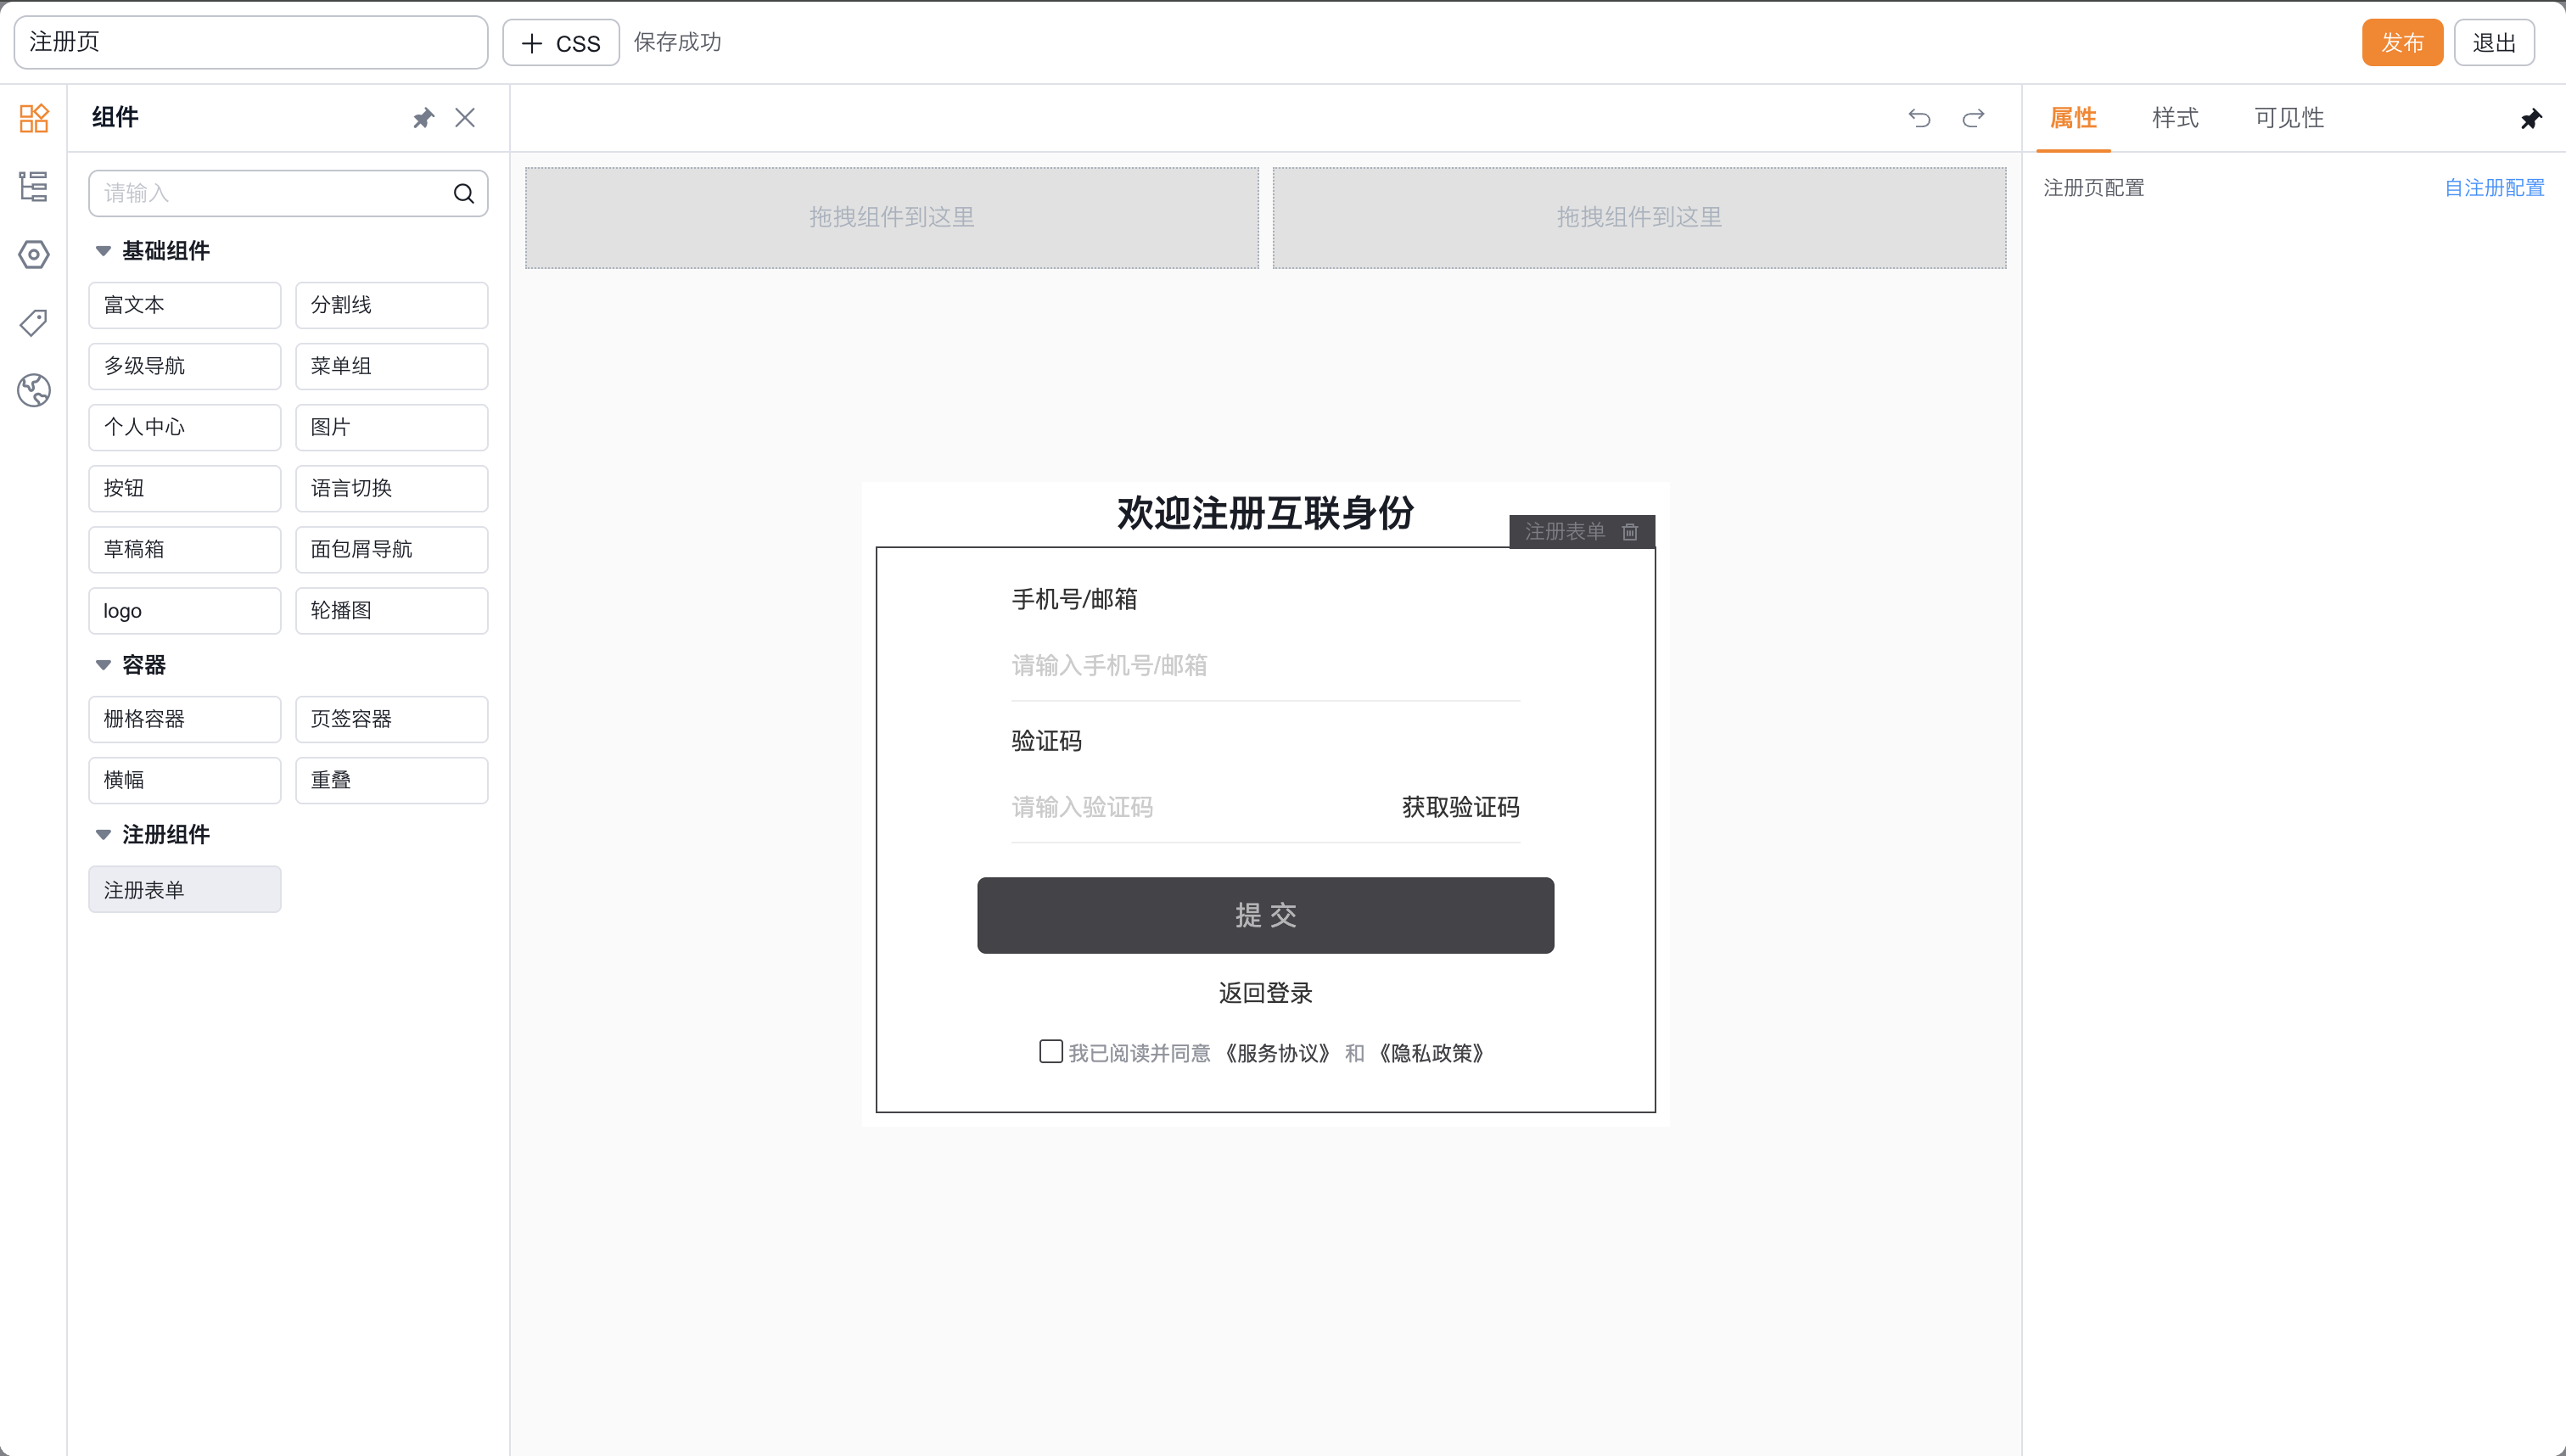
Task: Click the tag icon in left sidebar
Action: click(33, 322)
